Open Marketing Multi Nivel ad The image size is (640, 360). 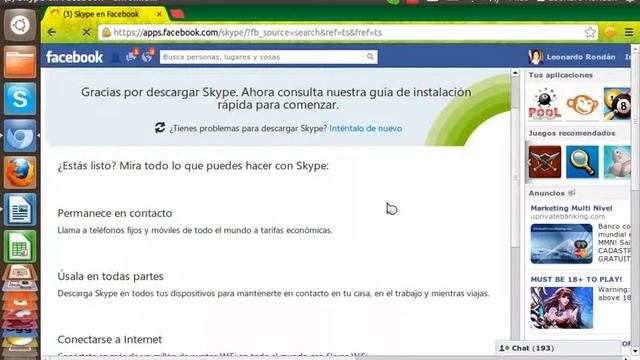point(571,208)
